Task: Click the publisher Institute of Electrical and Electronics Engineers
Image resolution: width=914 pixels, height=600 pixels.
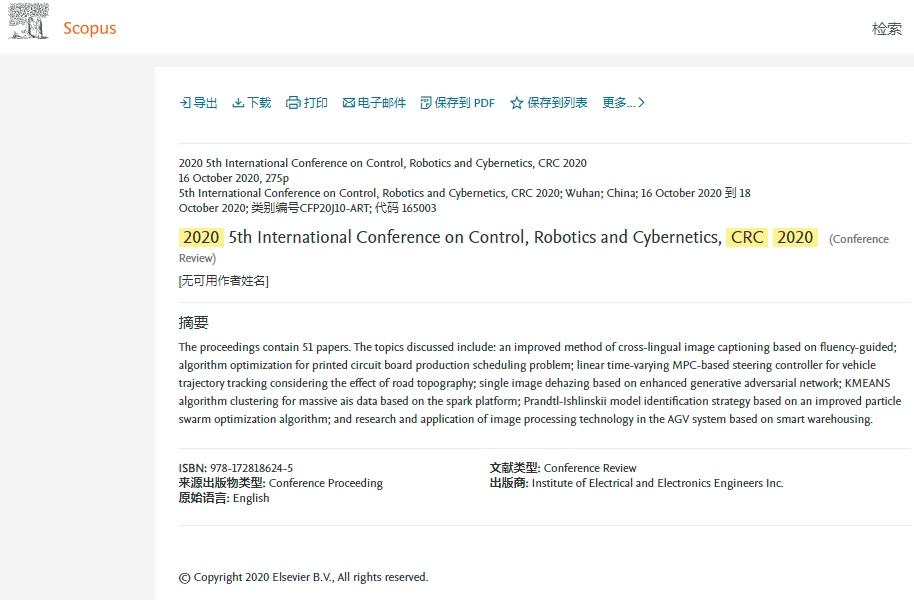Action: click(x=658, y=483)
